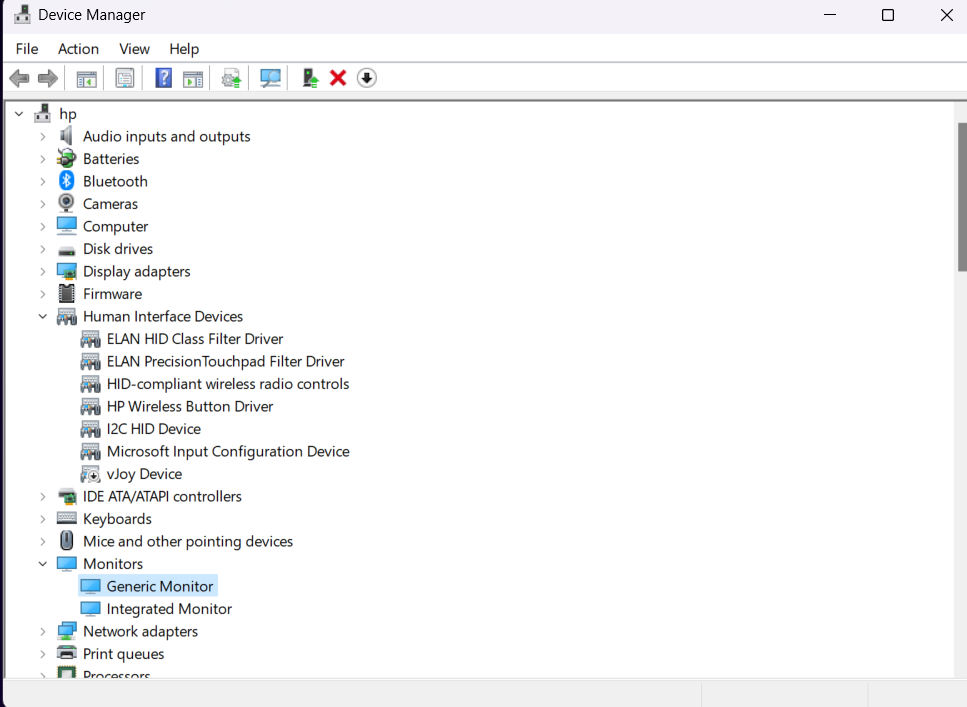Click the Bluetooth icon in the device tree

coord(67,181)
